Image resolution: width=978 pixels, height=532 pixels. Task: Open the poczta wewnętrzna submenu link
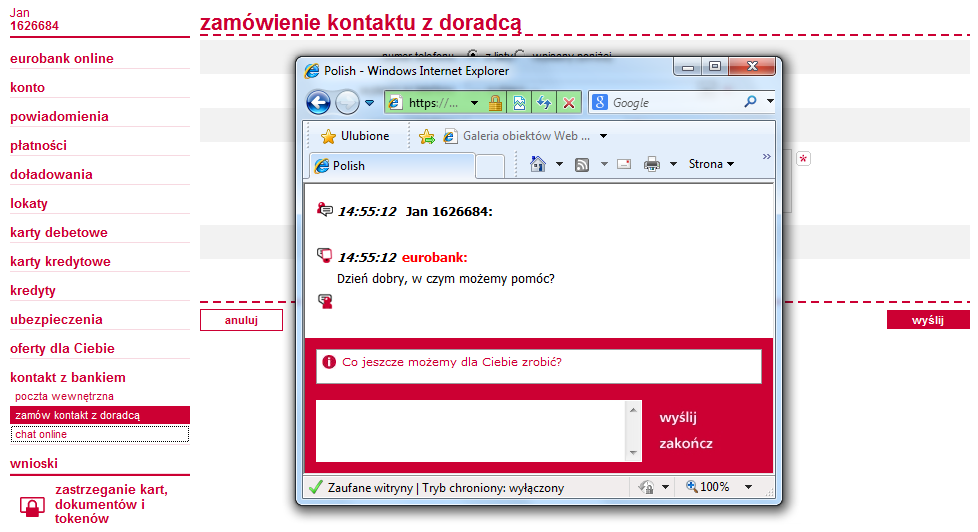tap(64, 396)
